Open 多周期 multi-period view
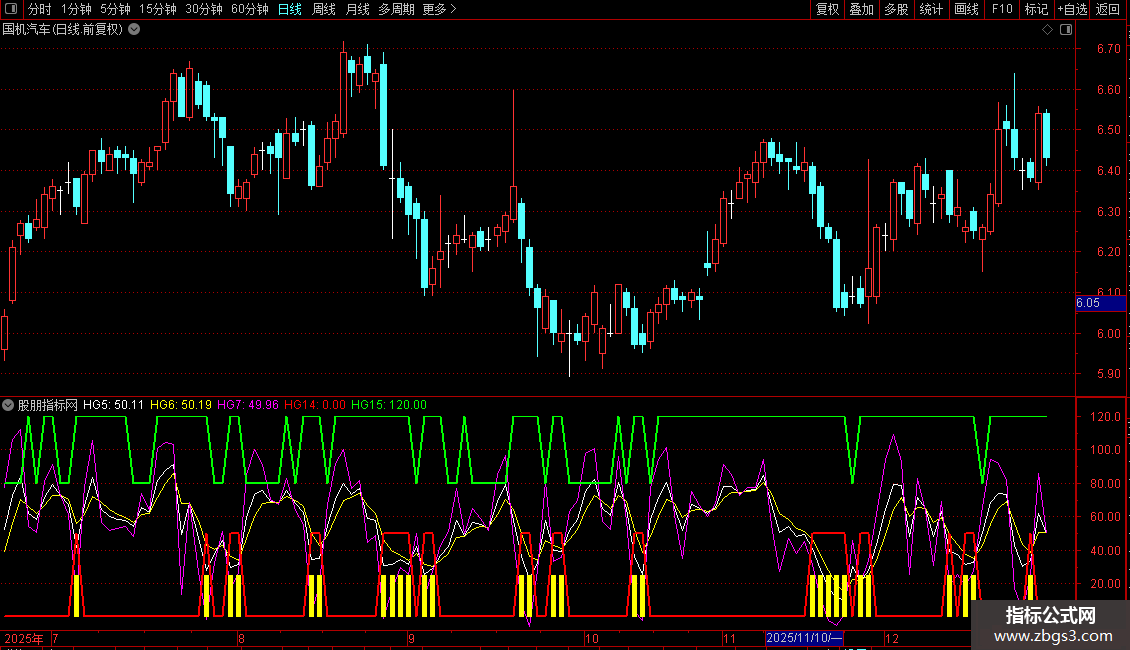1130x650 pixels. 396,9
